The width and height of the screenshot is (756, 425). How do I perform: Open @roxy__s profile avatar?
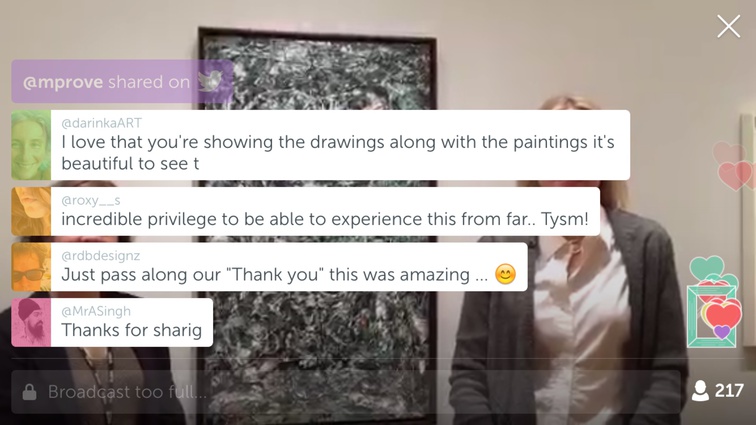[31, 211]
